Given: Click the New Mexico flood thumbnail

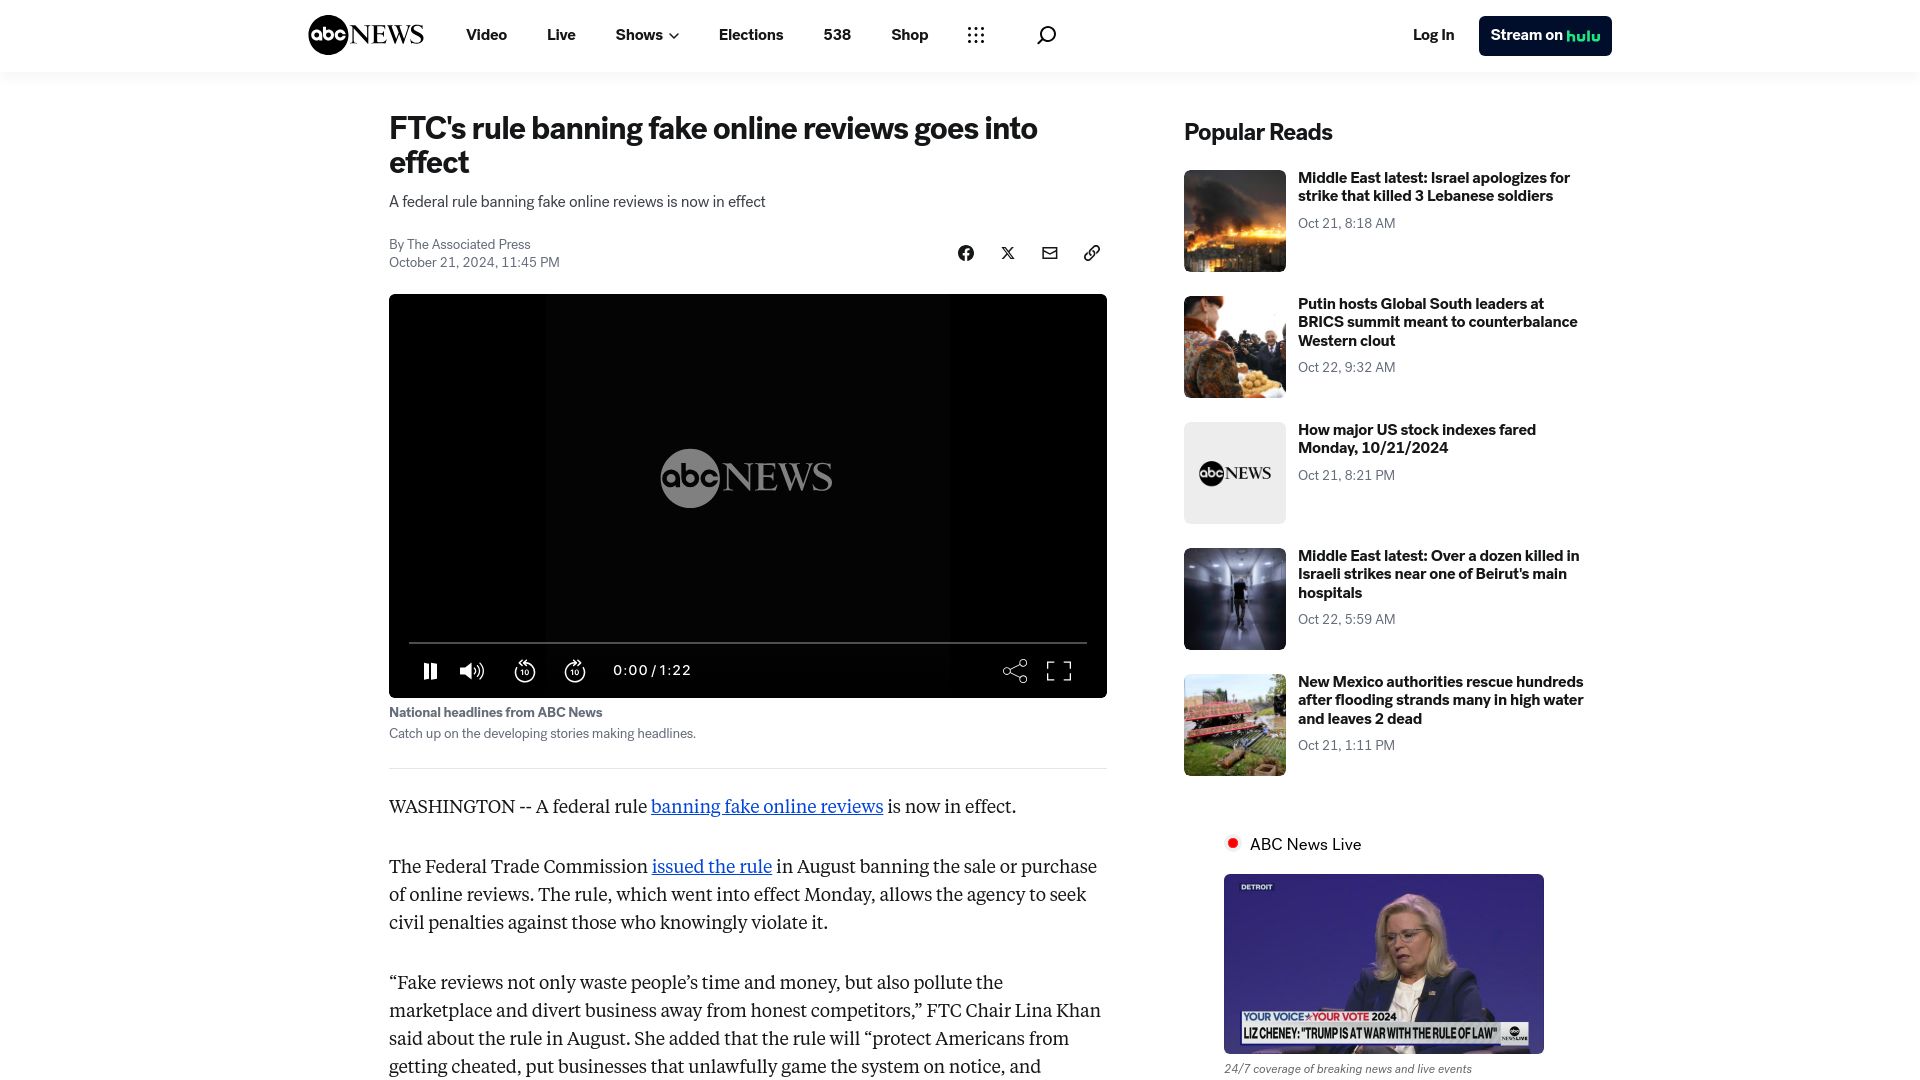Looking at the screenshot, I should (1235, 725).
